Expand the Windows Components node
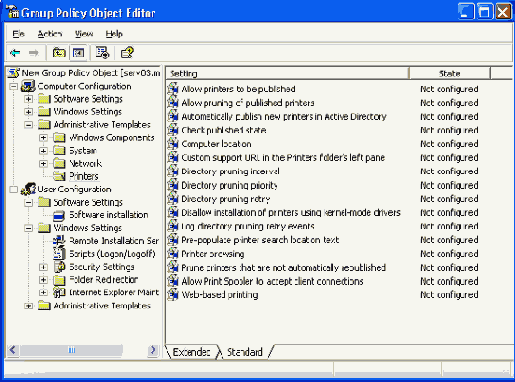Image resolution: width=515 pixels, height=382 pixels. click(43, 138)
